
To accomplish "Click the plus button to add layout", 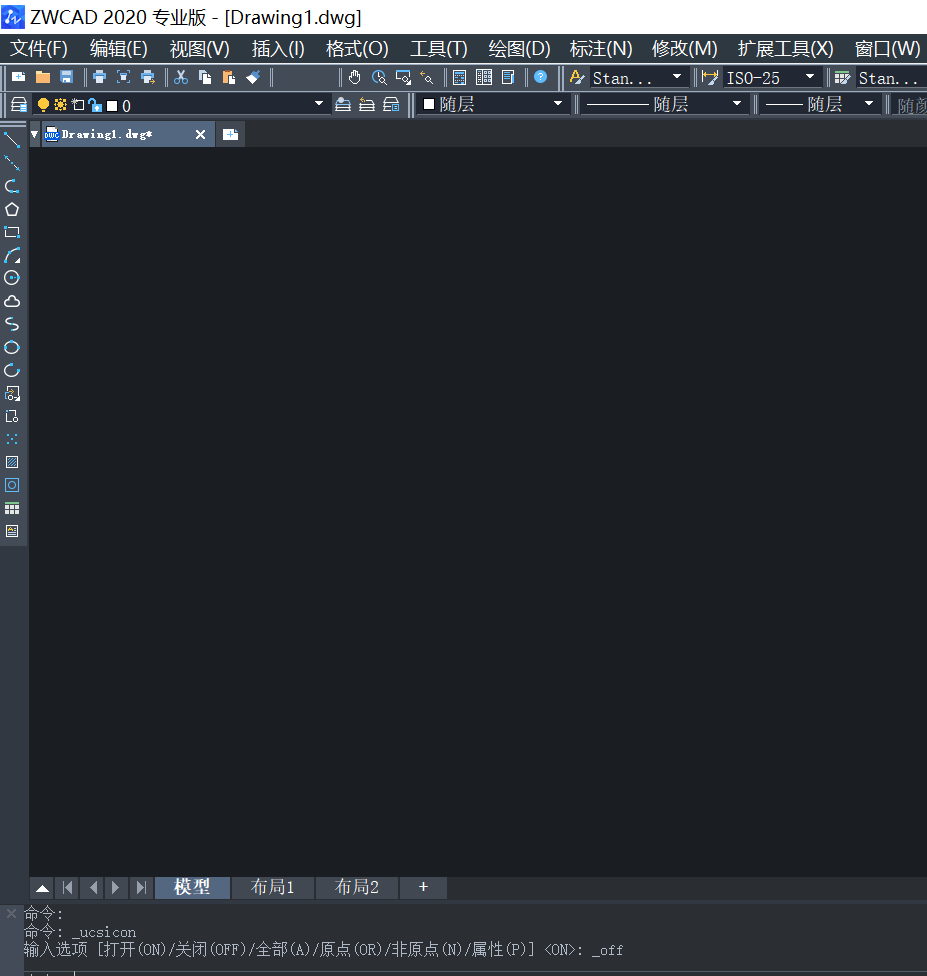I will point(423,887).
